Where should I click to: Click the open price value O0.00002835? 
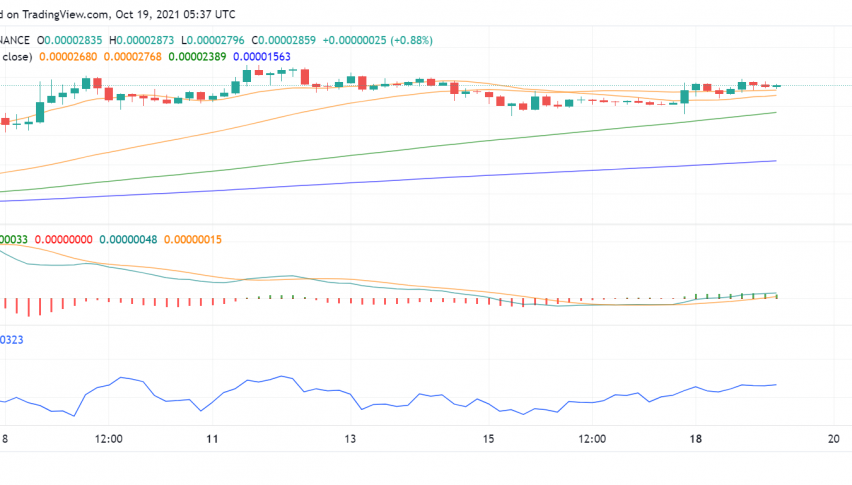pos(69,41)
